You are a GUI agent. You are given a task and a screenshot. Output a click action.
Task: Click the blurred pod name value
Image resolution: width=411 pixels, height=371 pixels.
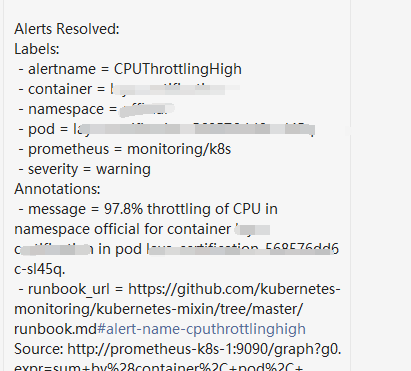click(194, 129)
